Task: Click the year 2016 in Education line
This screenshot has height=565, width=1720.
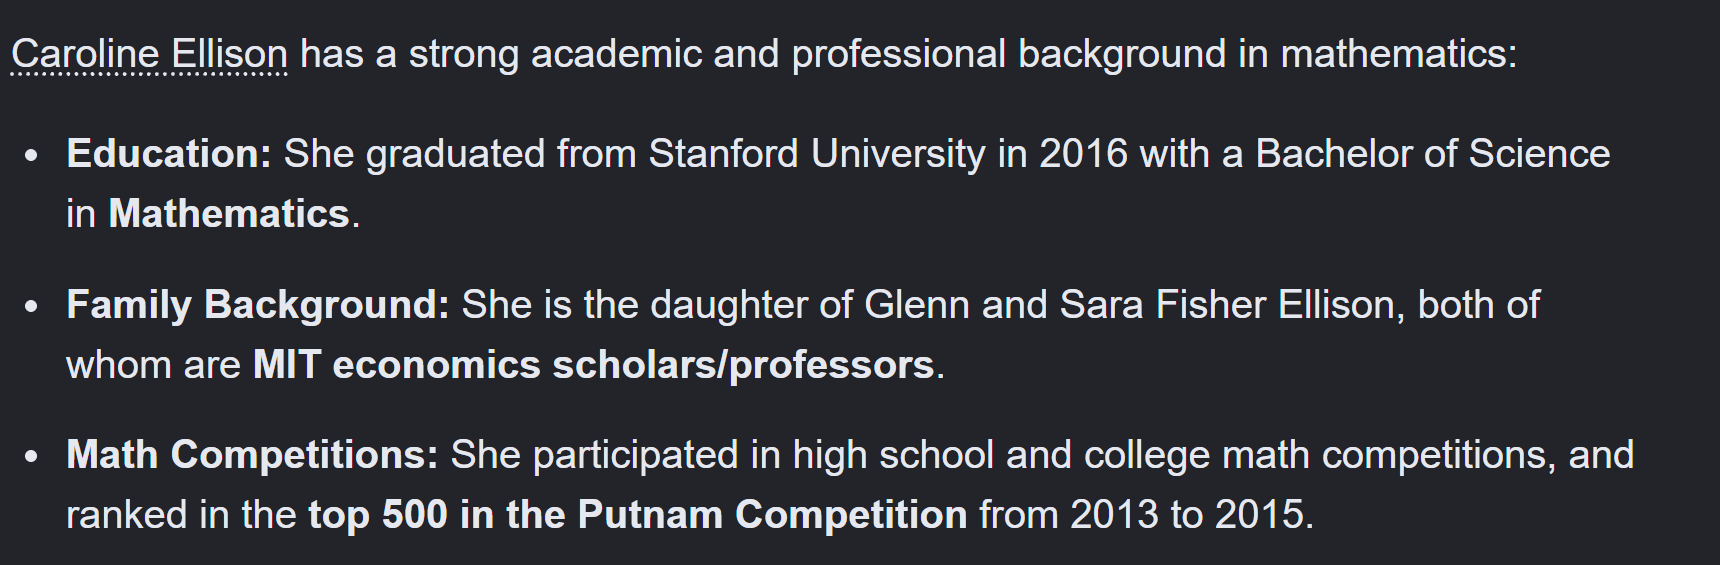Action: 1083,154
